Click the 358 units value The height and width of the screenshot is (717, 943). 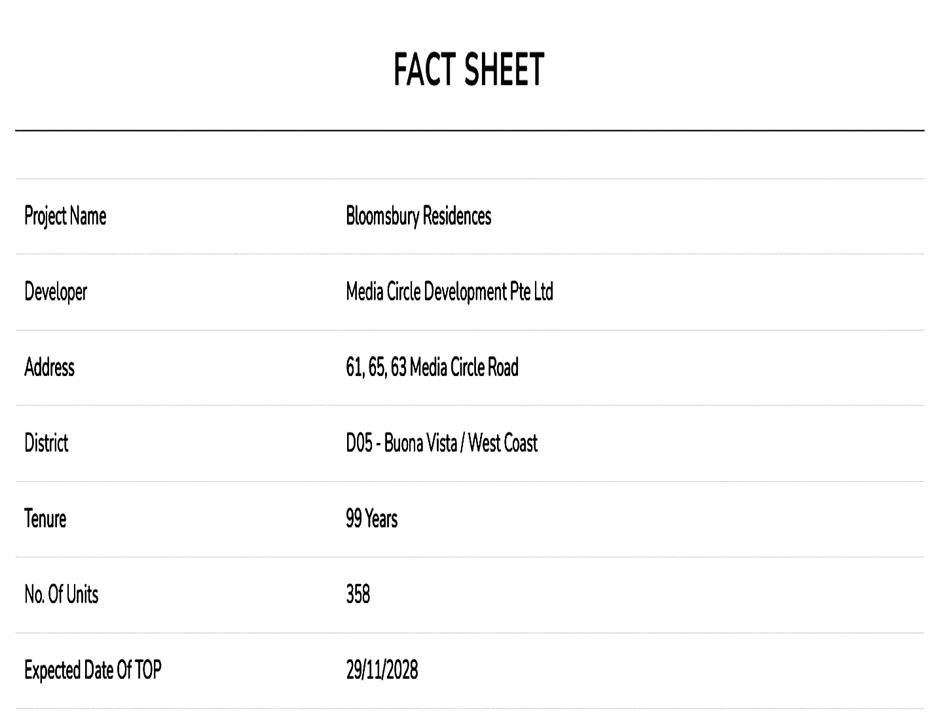pyautogui.click(x=358, y=595)
